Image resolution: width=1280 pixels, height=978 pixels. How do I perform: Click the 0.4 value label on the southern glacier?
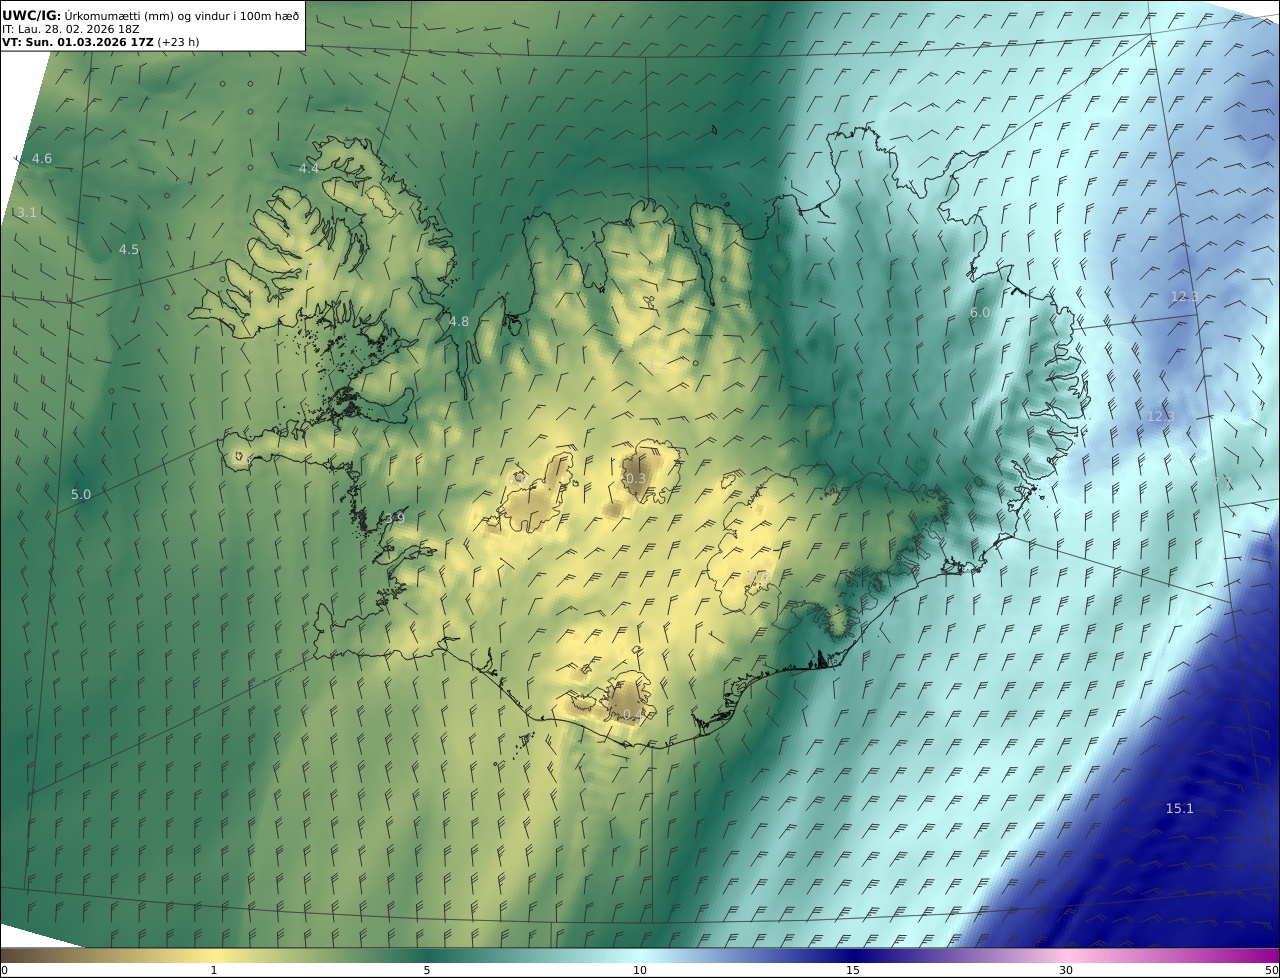click(634, 714)
